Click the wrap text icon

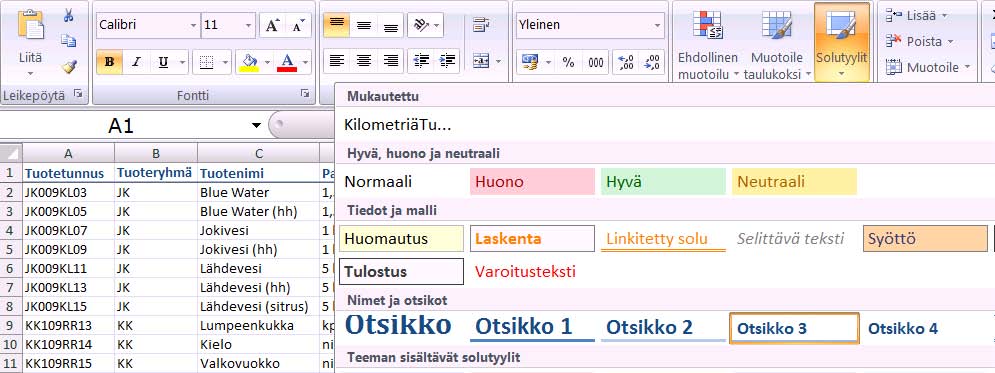[481, 25]
